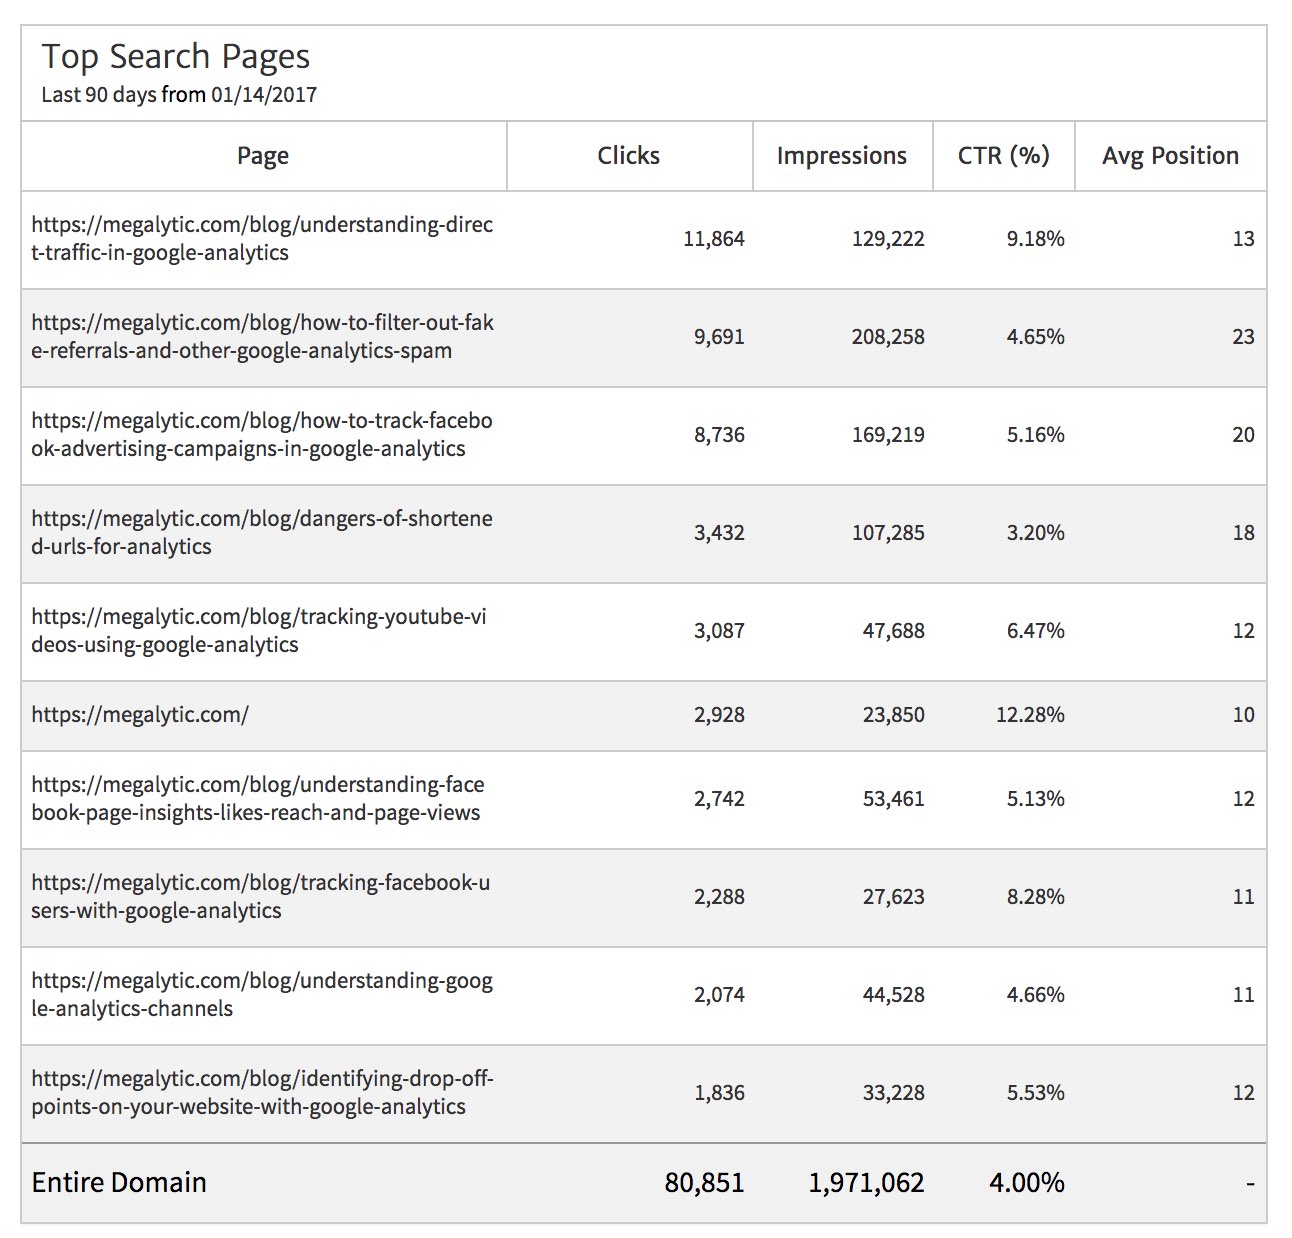Image resolution: width=1292 pixels, height=1238 pixels.
Task: Click the Top Search Pages title
Action: pyautogui.click(x=176, y=57)
